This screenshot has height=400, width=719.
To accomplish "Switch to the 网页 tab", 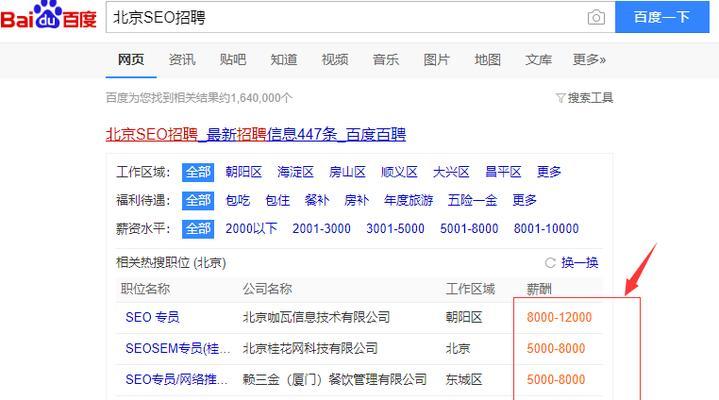I will pos(131,60).
